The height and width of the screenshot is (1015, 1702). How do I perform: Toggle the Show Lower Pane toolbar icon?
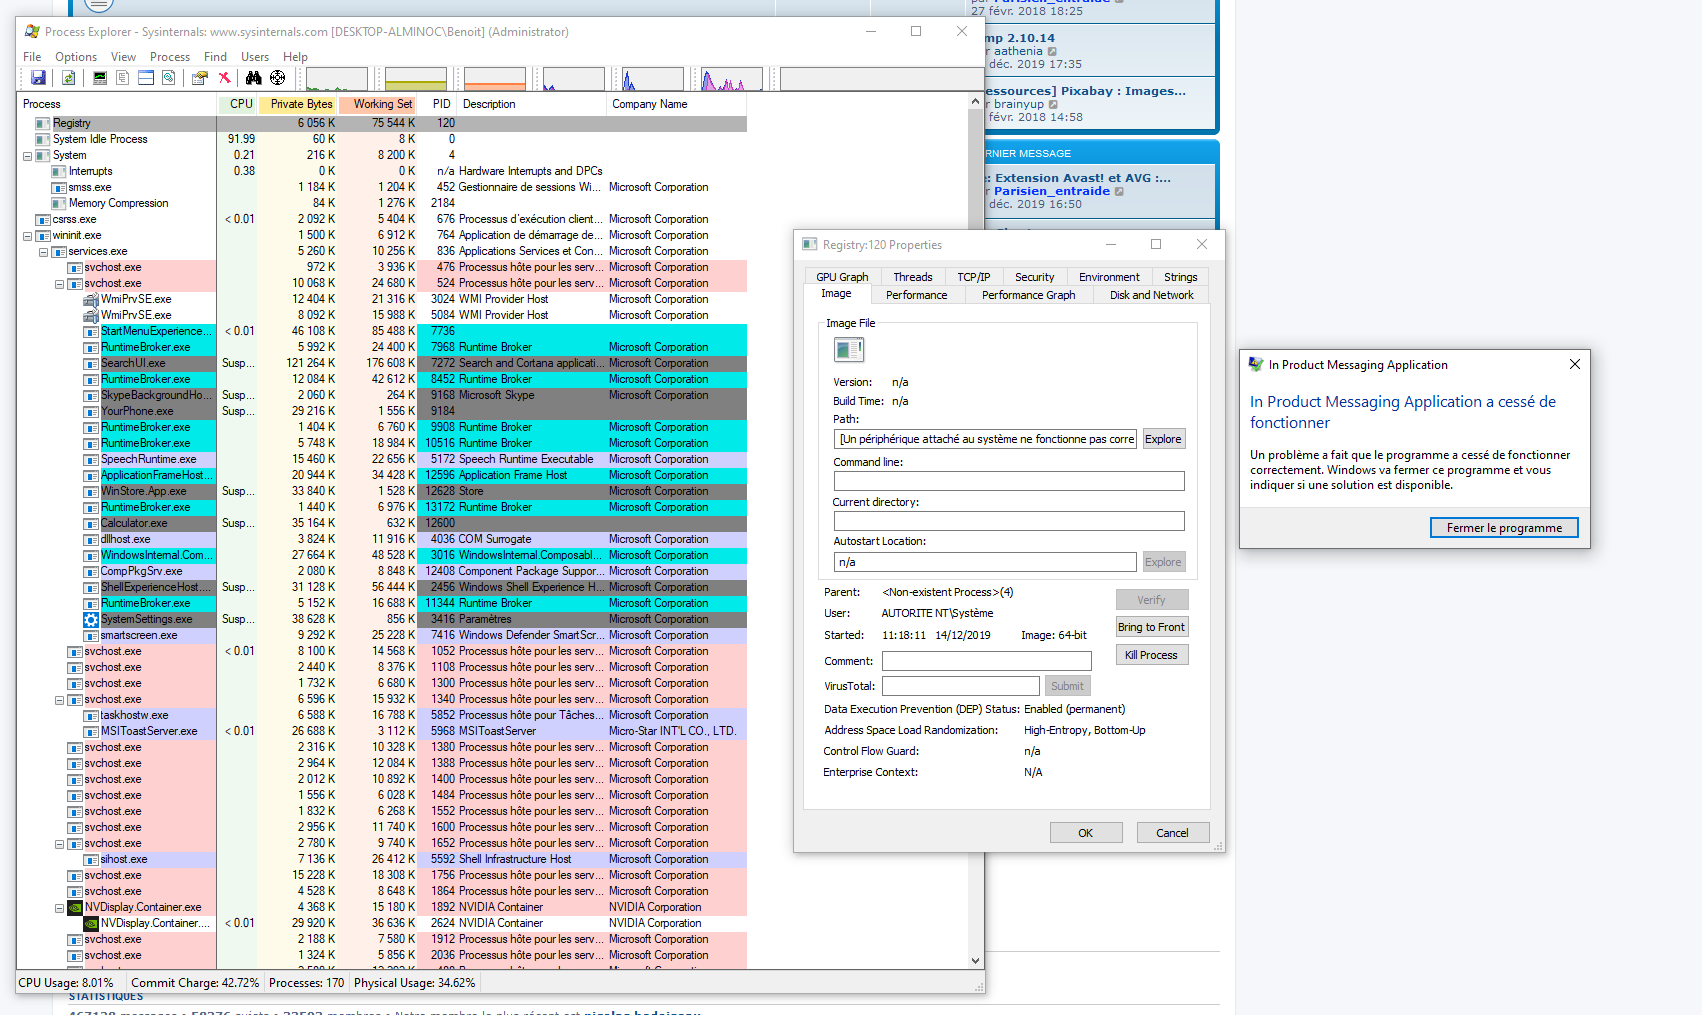(146, 78)
